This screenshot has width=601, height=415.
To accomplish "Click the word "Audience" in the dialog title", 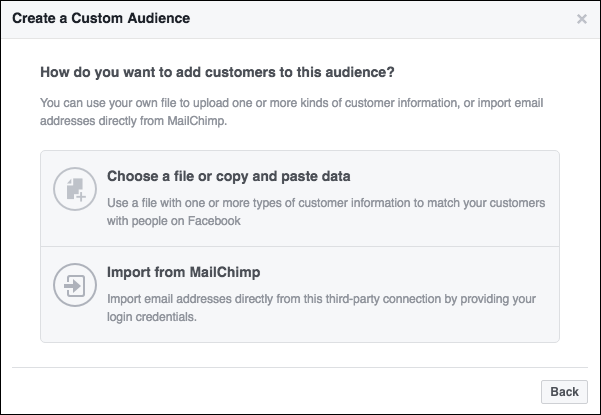I will coord(158,19).
